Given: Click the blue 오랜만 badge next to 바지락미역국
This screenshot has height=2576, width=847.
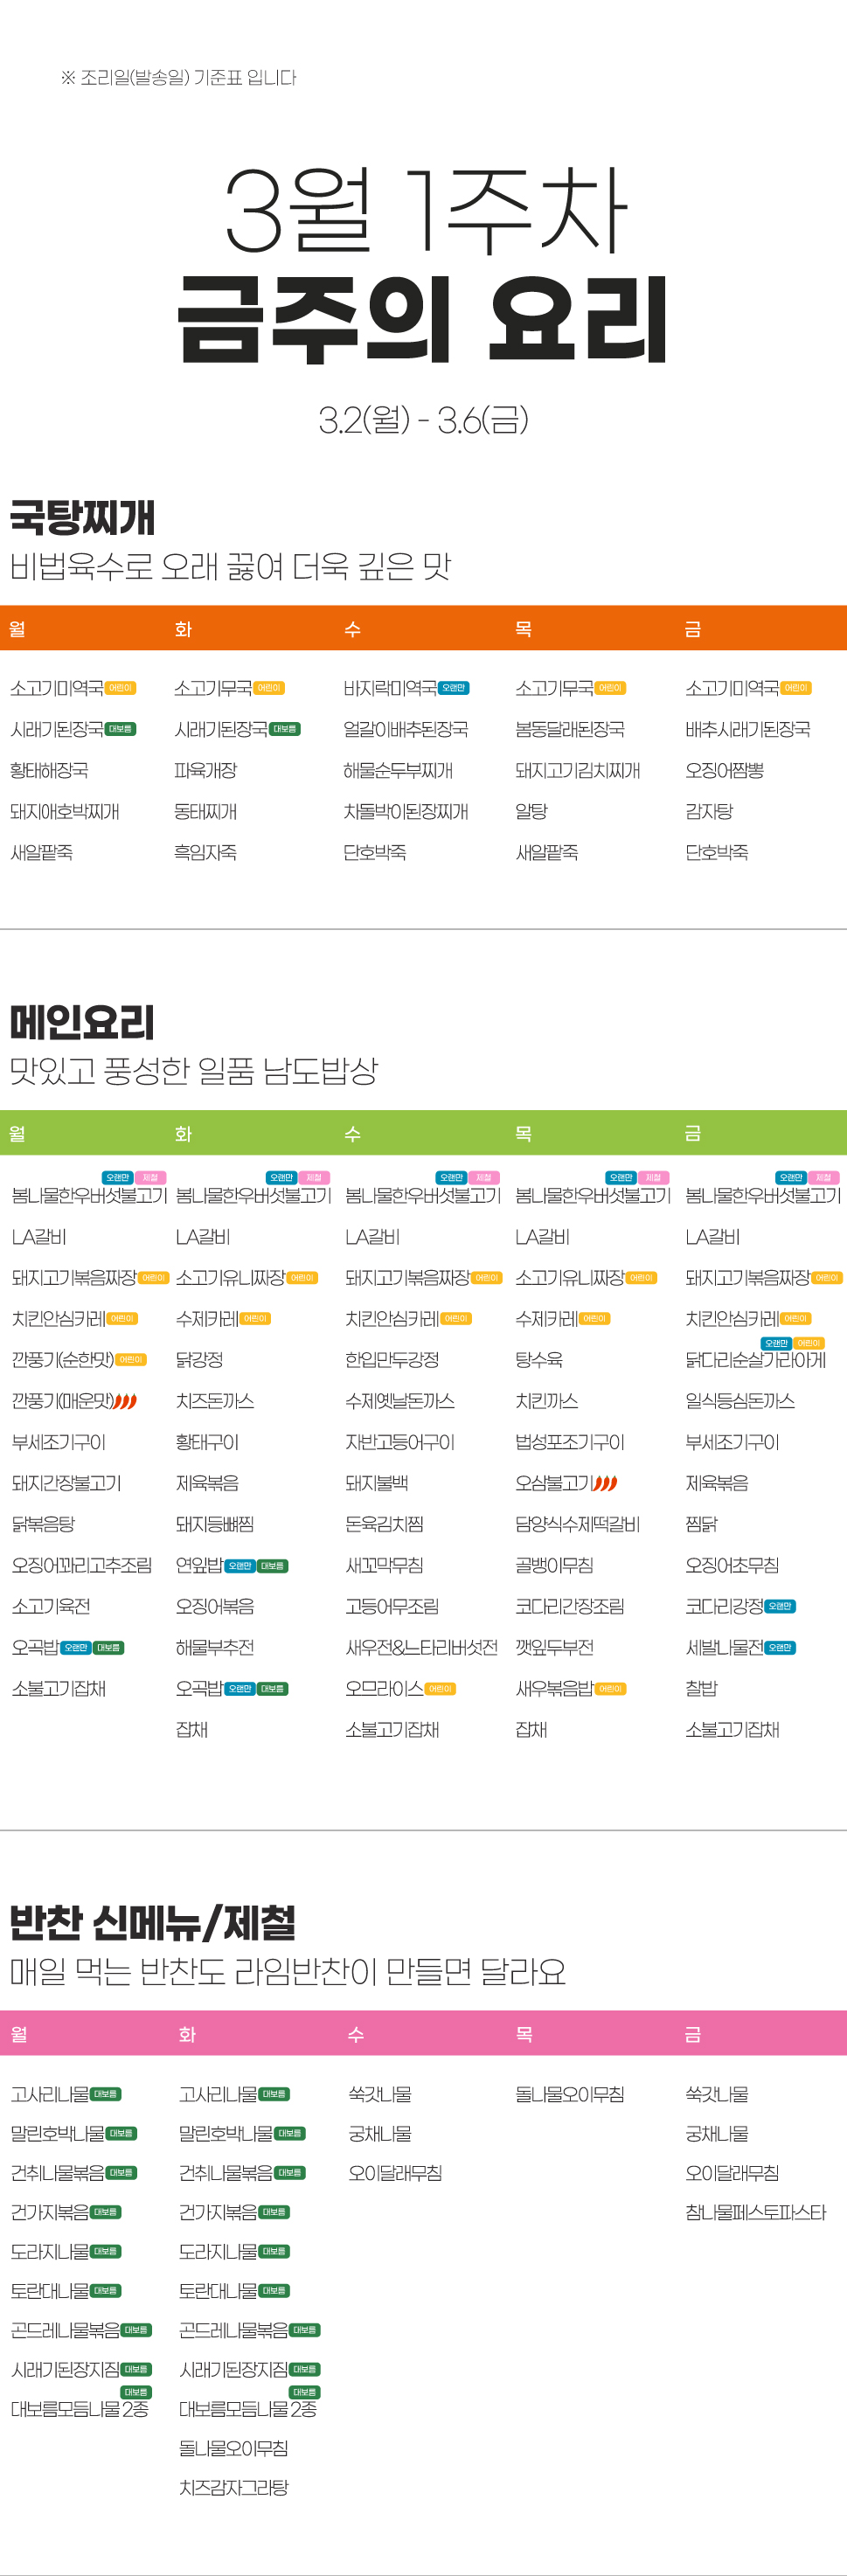Looking at the screenshot, I should coord(453,688).
